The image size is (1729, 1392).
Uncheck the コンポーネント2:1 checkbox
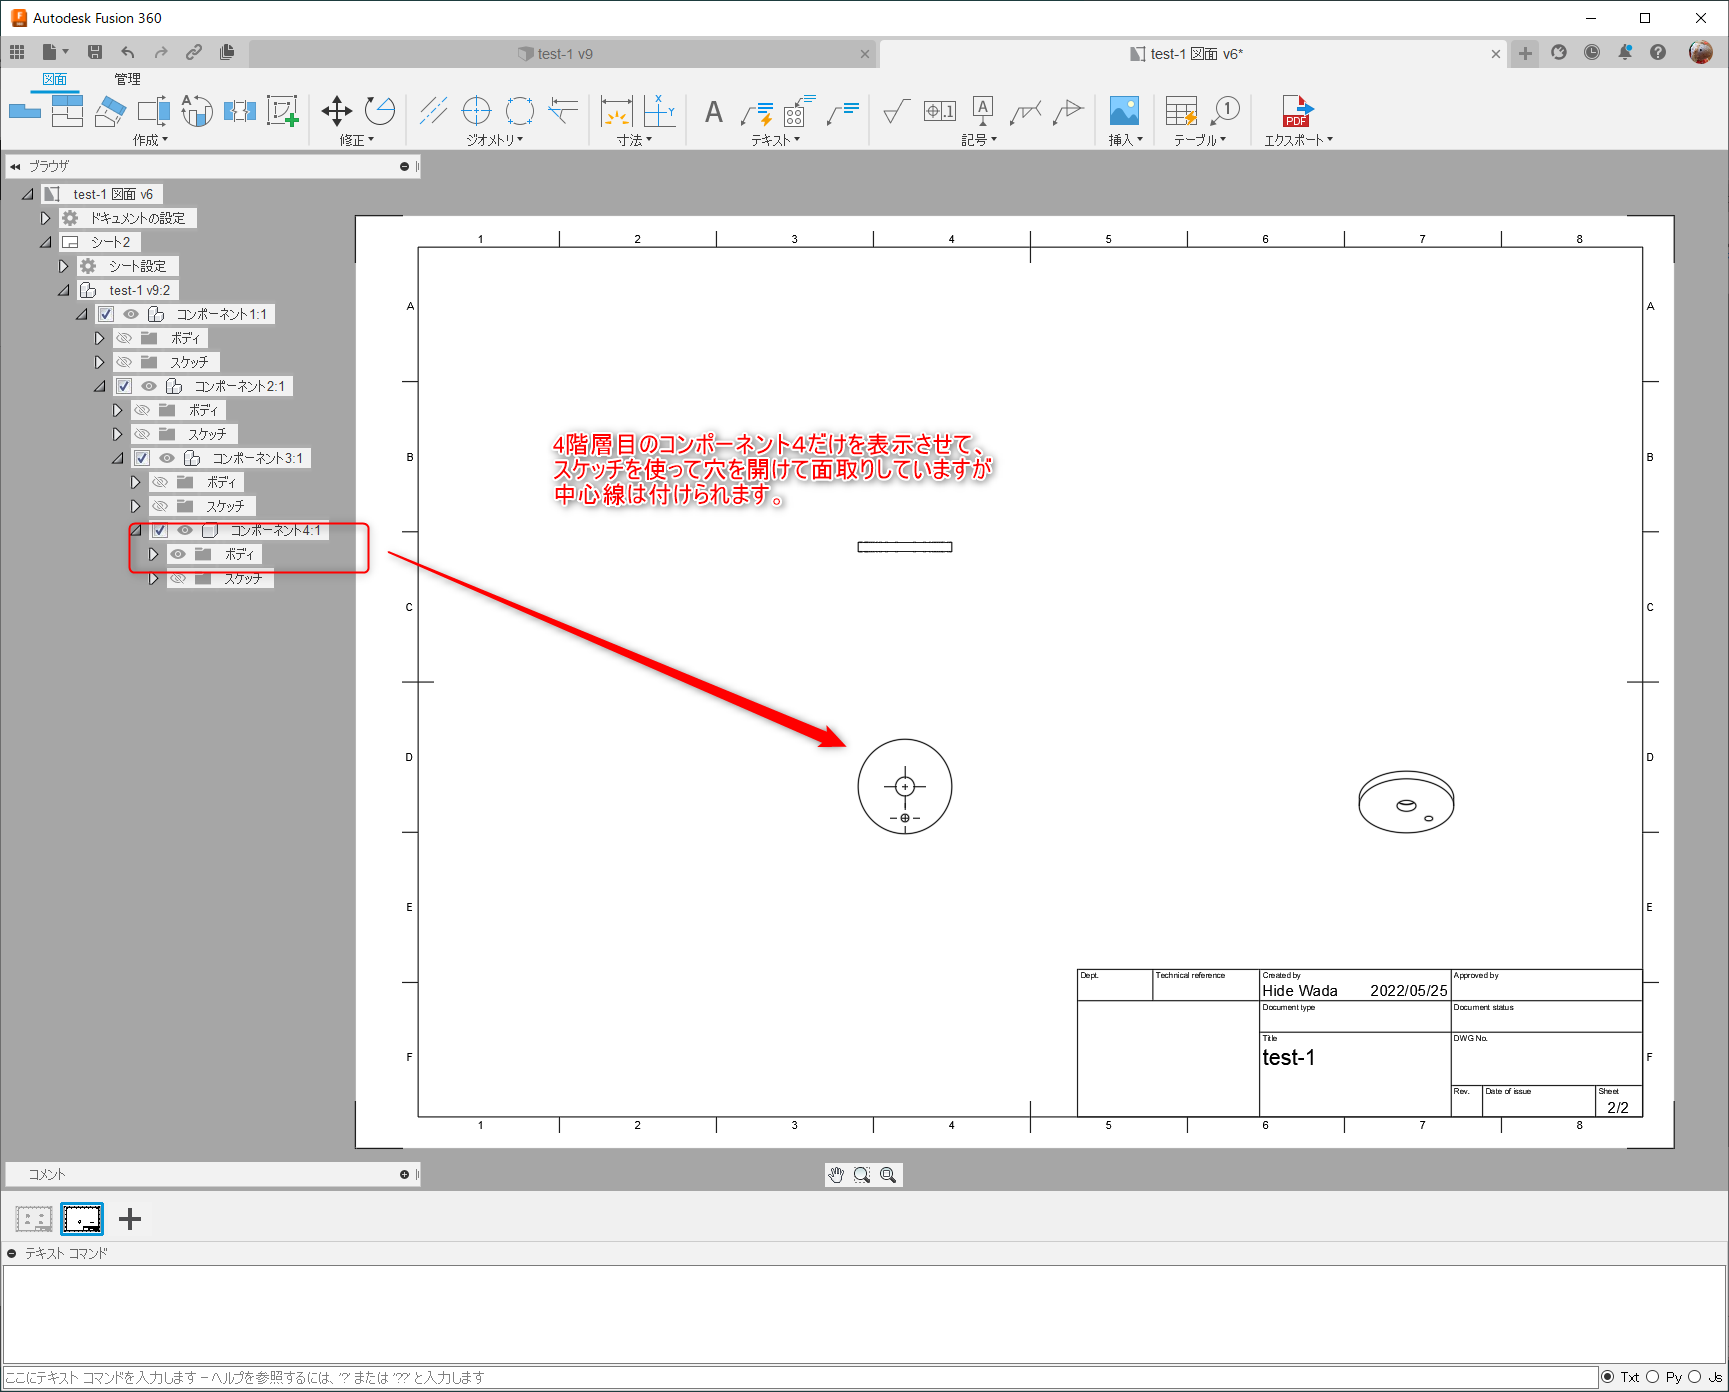[x=124, y=386]
